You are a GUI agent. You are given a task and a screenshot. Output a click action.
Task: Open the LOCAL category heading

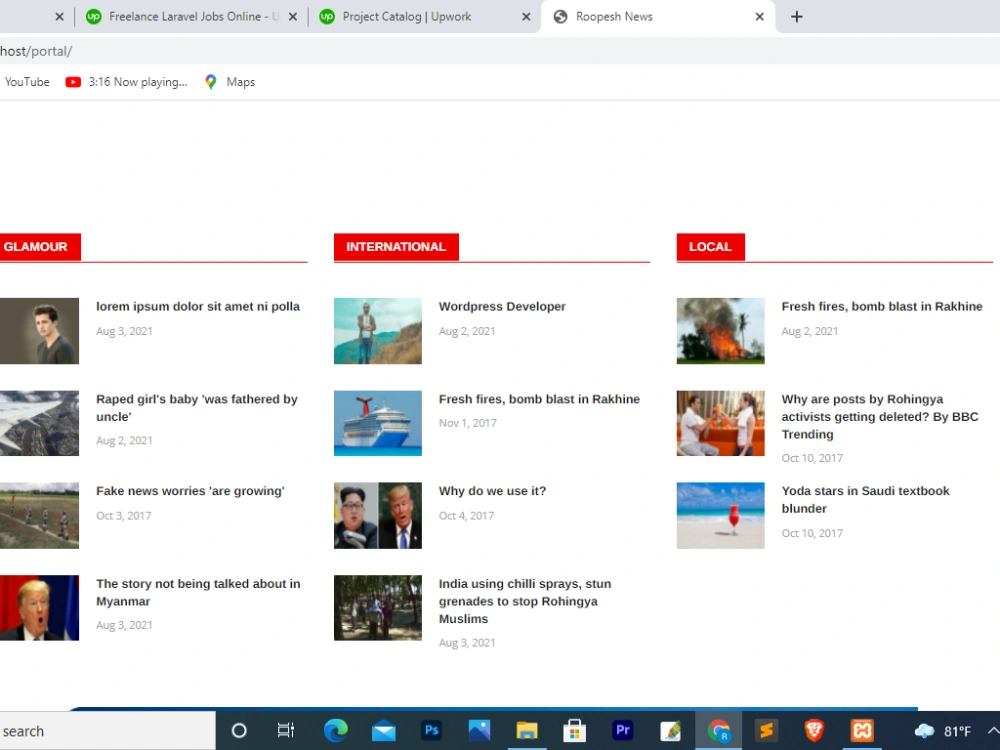click(x=710, y=247)
